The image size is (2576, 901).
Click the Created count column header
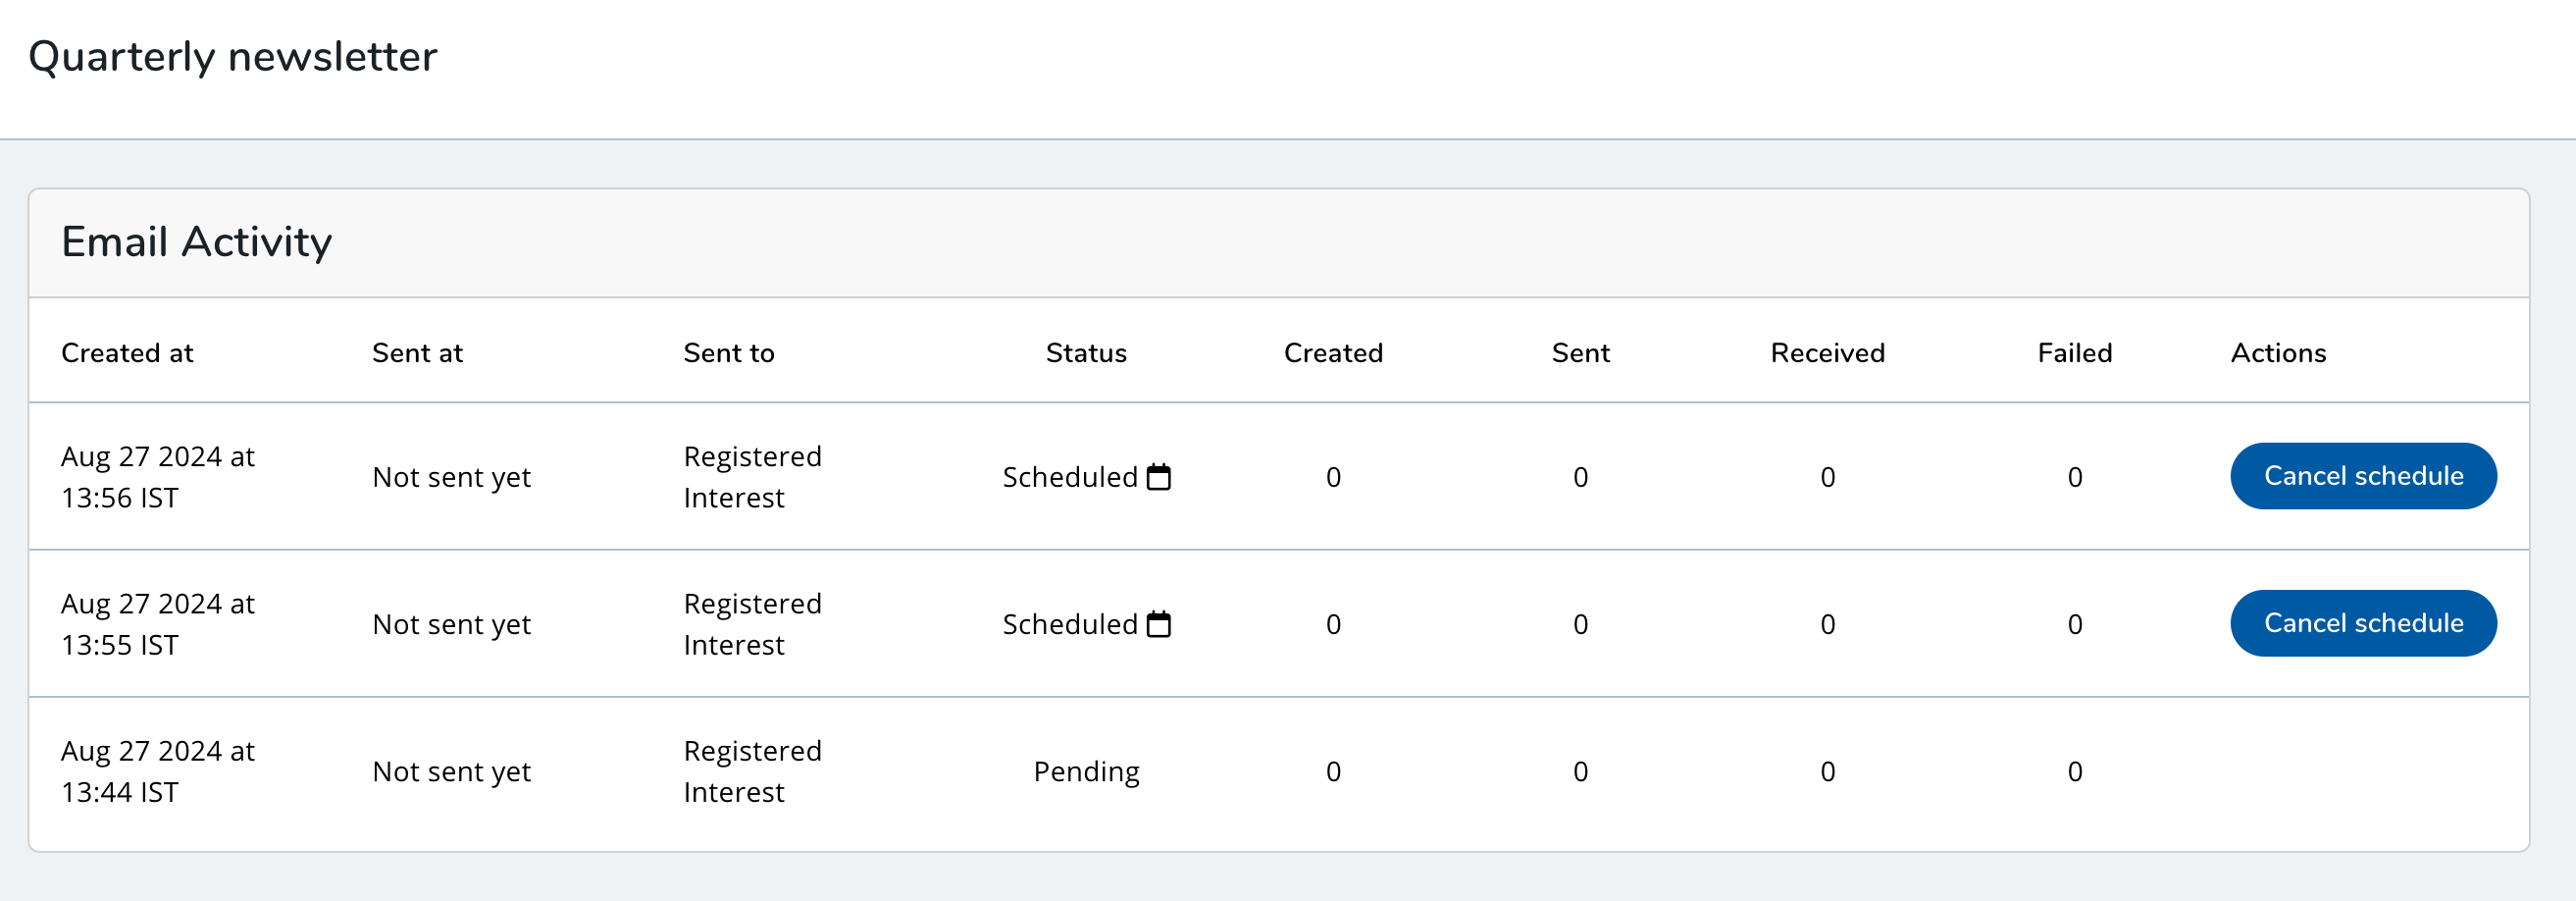pyautogui.click(x=1332, y=353)
